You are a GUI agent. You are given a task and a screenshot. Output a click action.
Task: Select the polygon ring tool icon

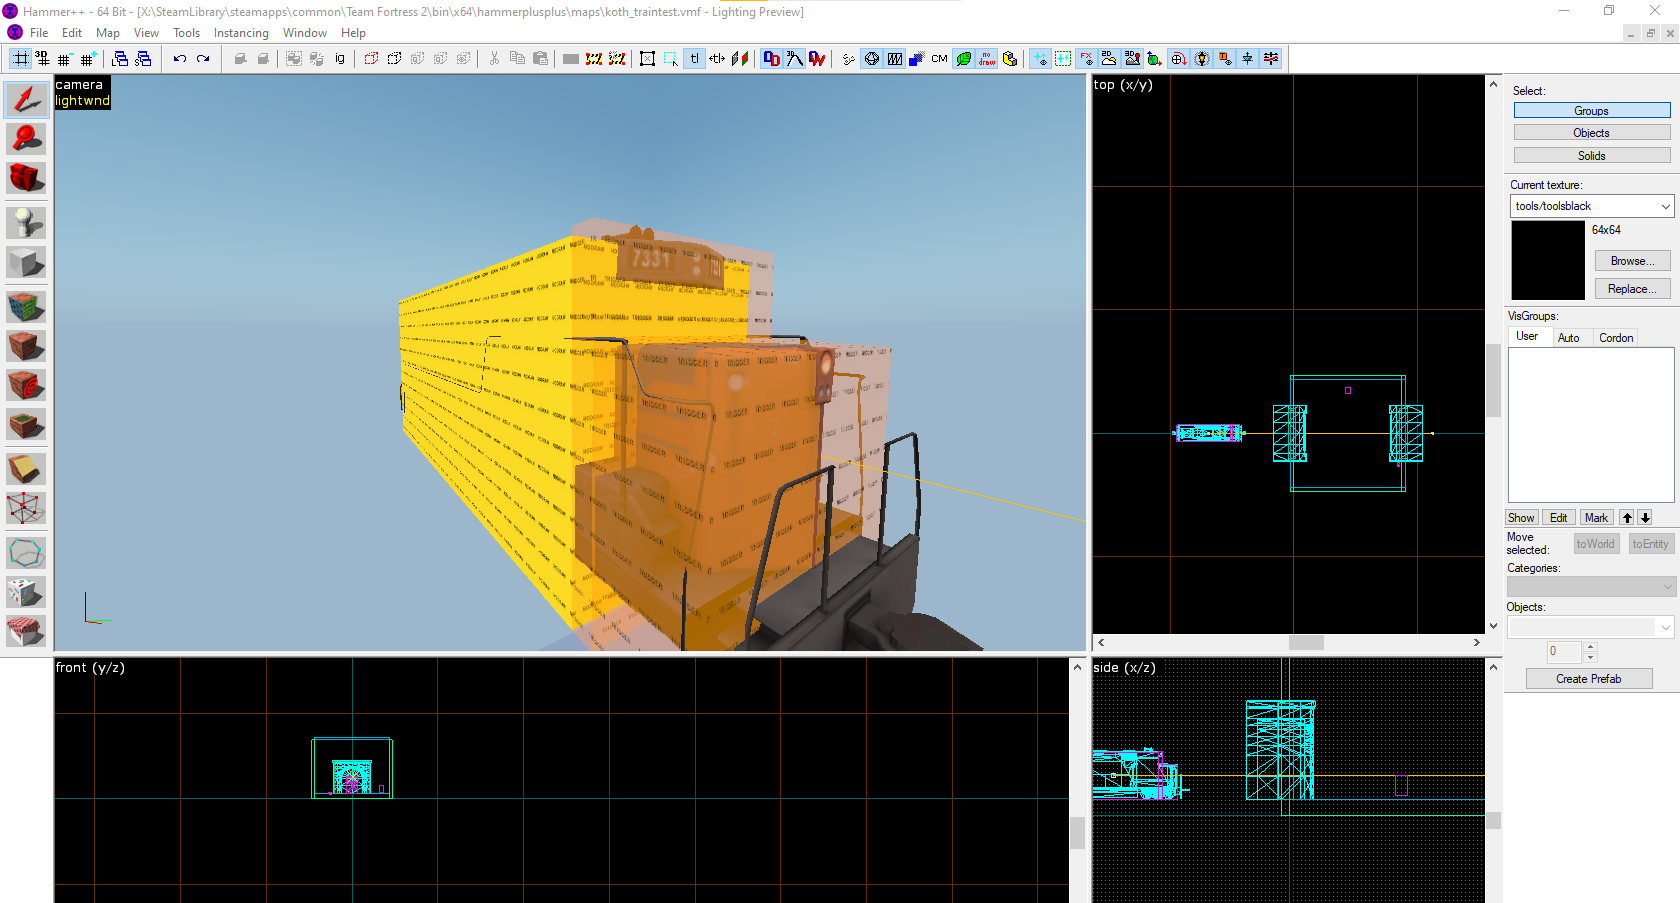click(x=26, y=552)
